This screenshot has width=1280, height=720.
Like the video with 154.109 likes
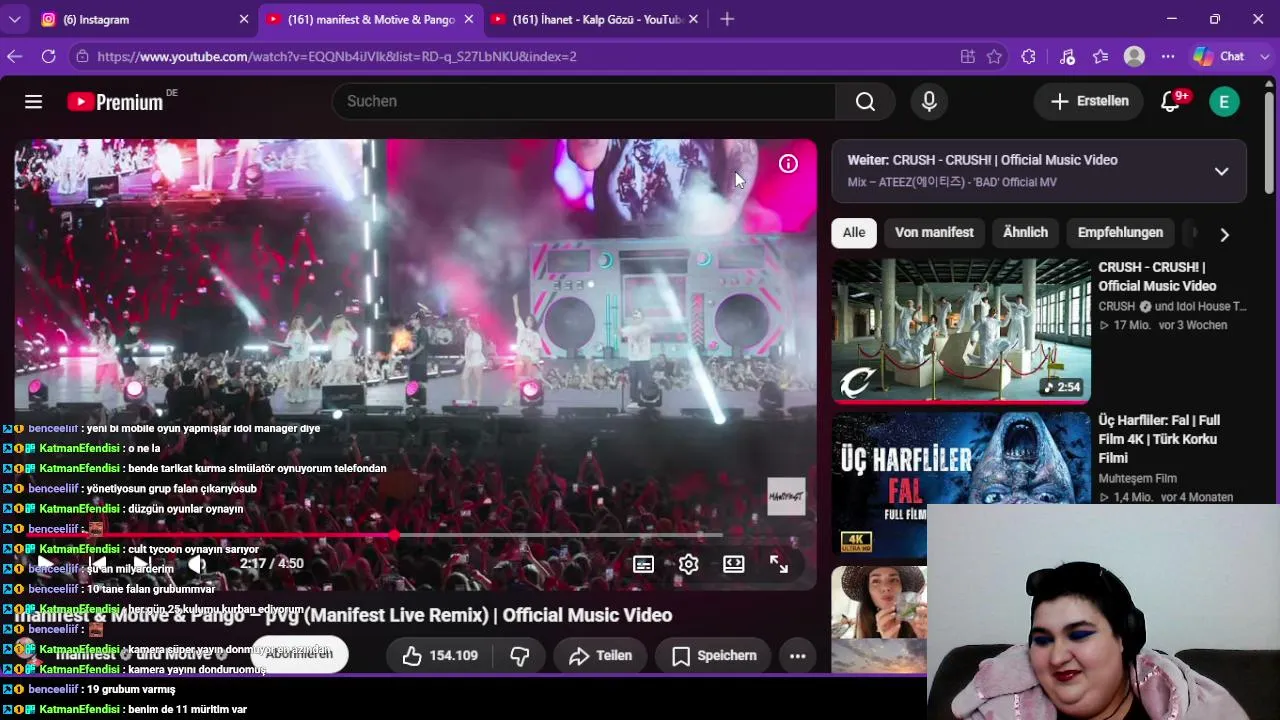tap(439, 656)
